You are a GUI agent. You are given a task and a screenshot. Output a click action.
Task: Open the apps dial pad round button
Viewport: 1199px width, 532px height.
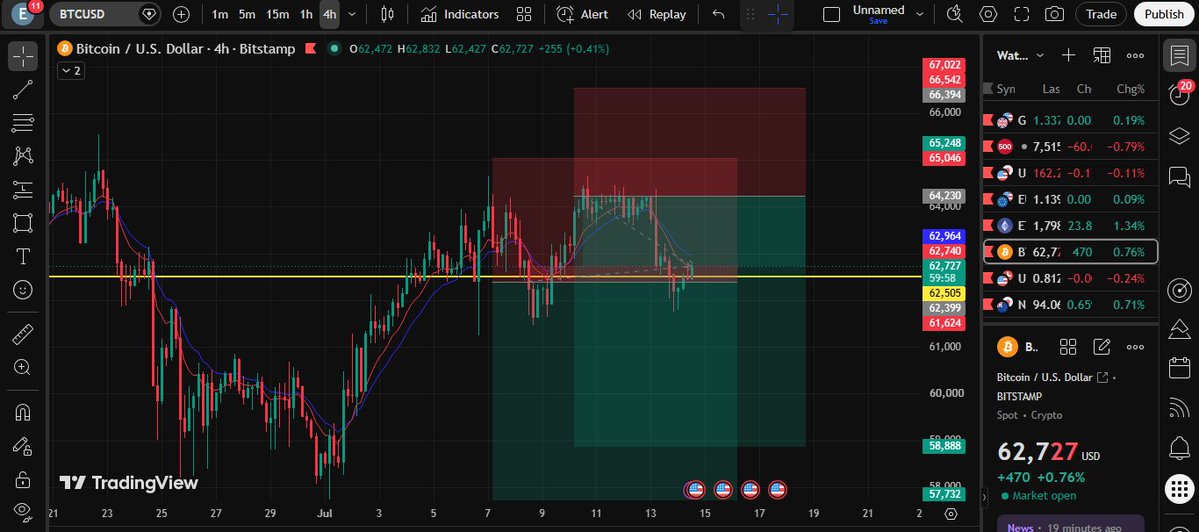click(x=1180, y=488)
